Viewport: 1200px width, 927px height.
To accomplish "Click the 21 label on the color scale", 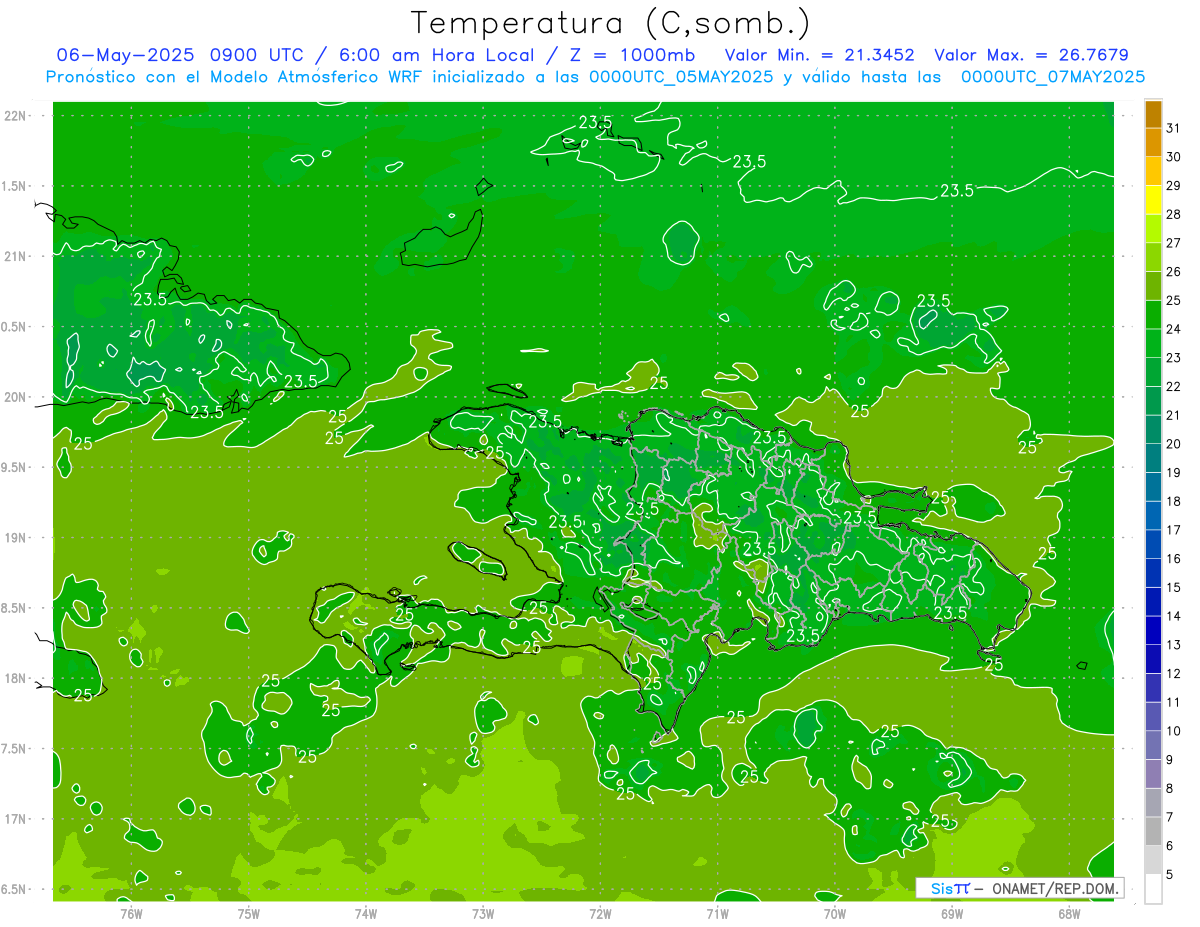I will [x=1174, y=415].
